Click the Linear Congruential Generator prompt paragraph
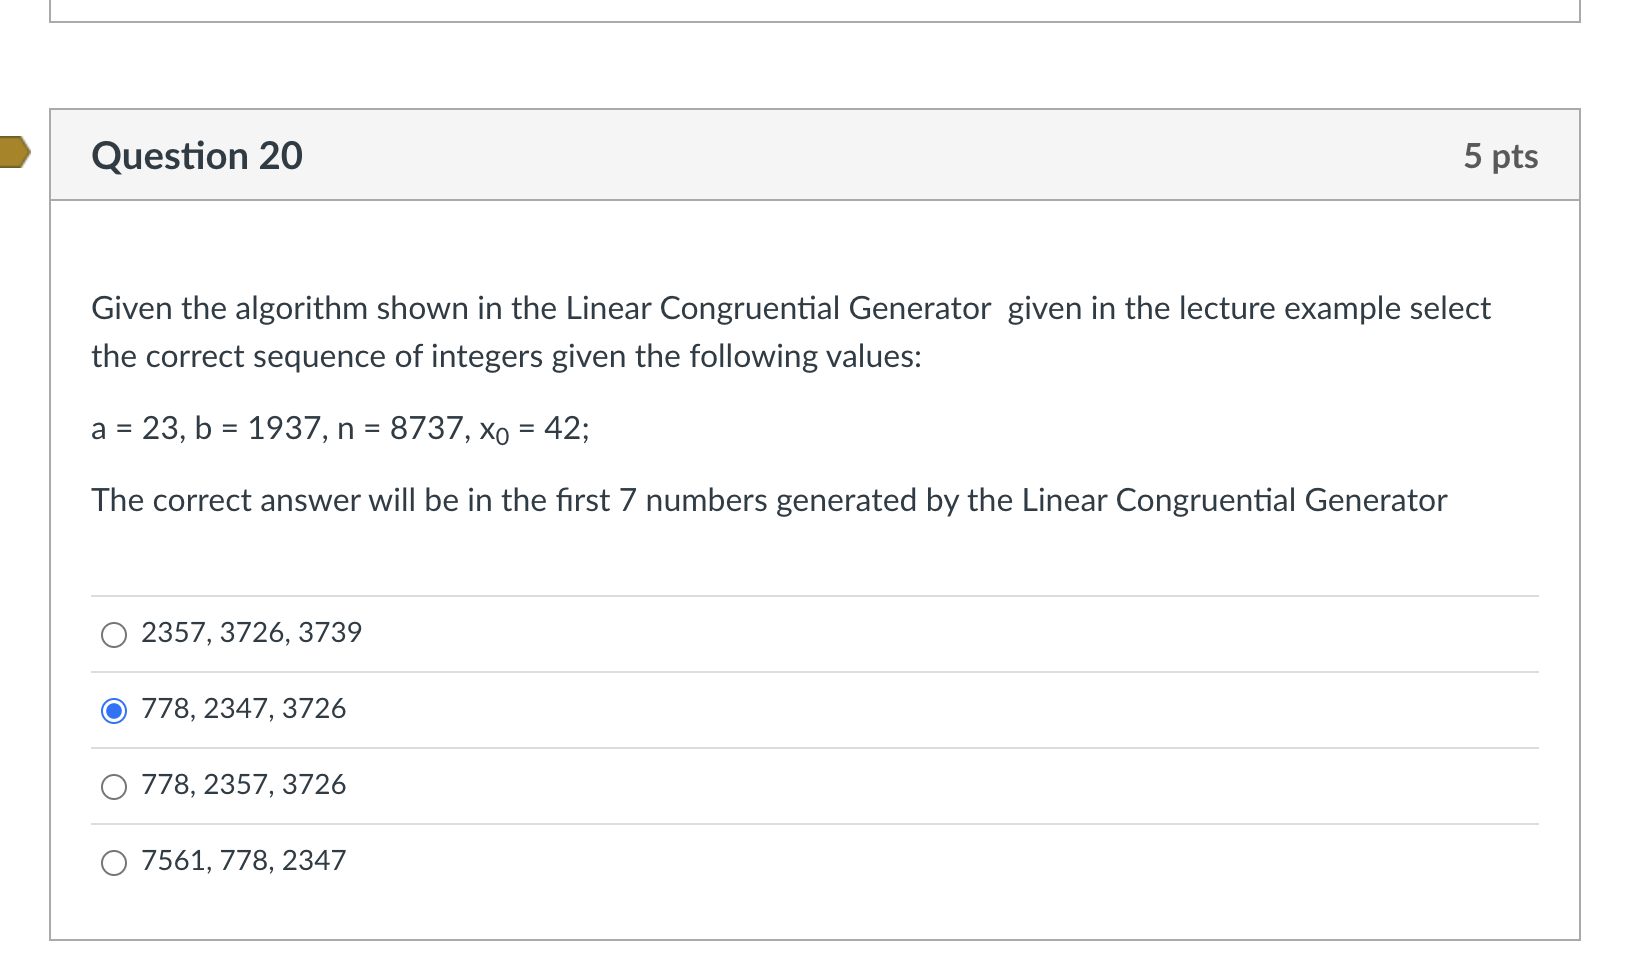This screenshot has width=1644, height=980. [790, 332]
